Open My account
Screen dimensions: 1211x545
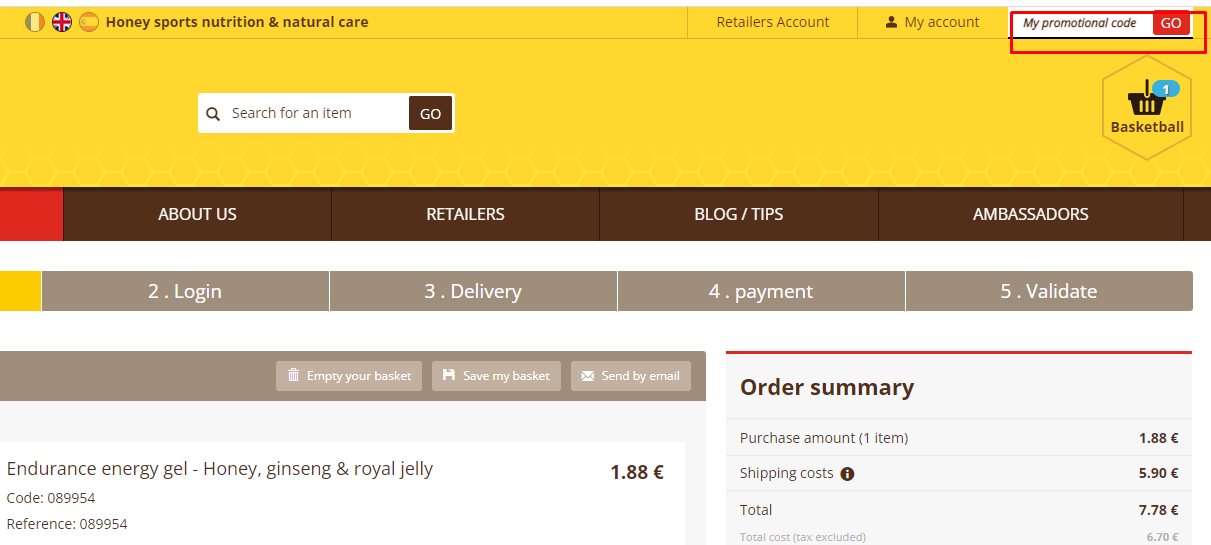pos(932,22)
